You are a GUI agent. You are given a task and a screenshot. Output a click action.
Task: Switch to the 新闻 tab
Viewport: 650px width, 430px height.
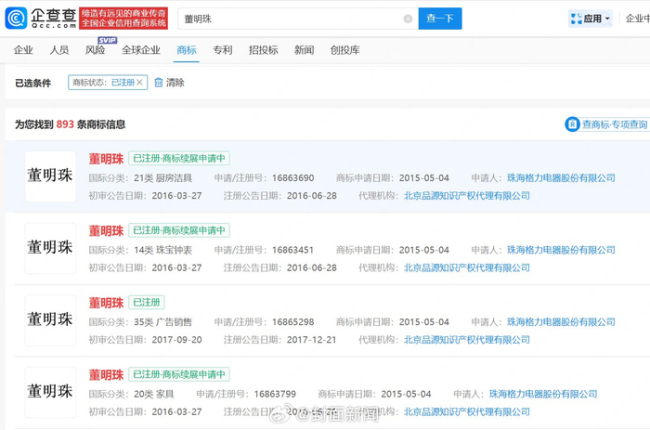point(304,50)
